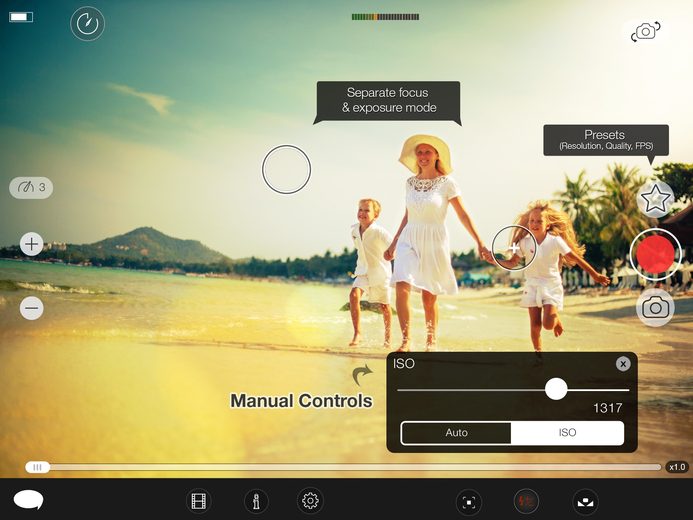
Task: Click the ISO panel title
Action: pyautogui.click(x=404, y=364)
